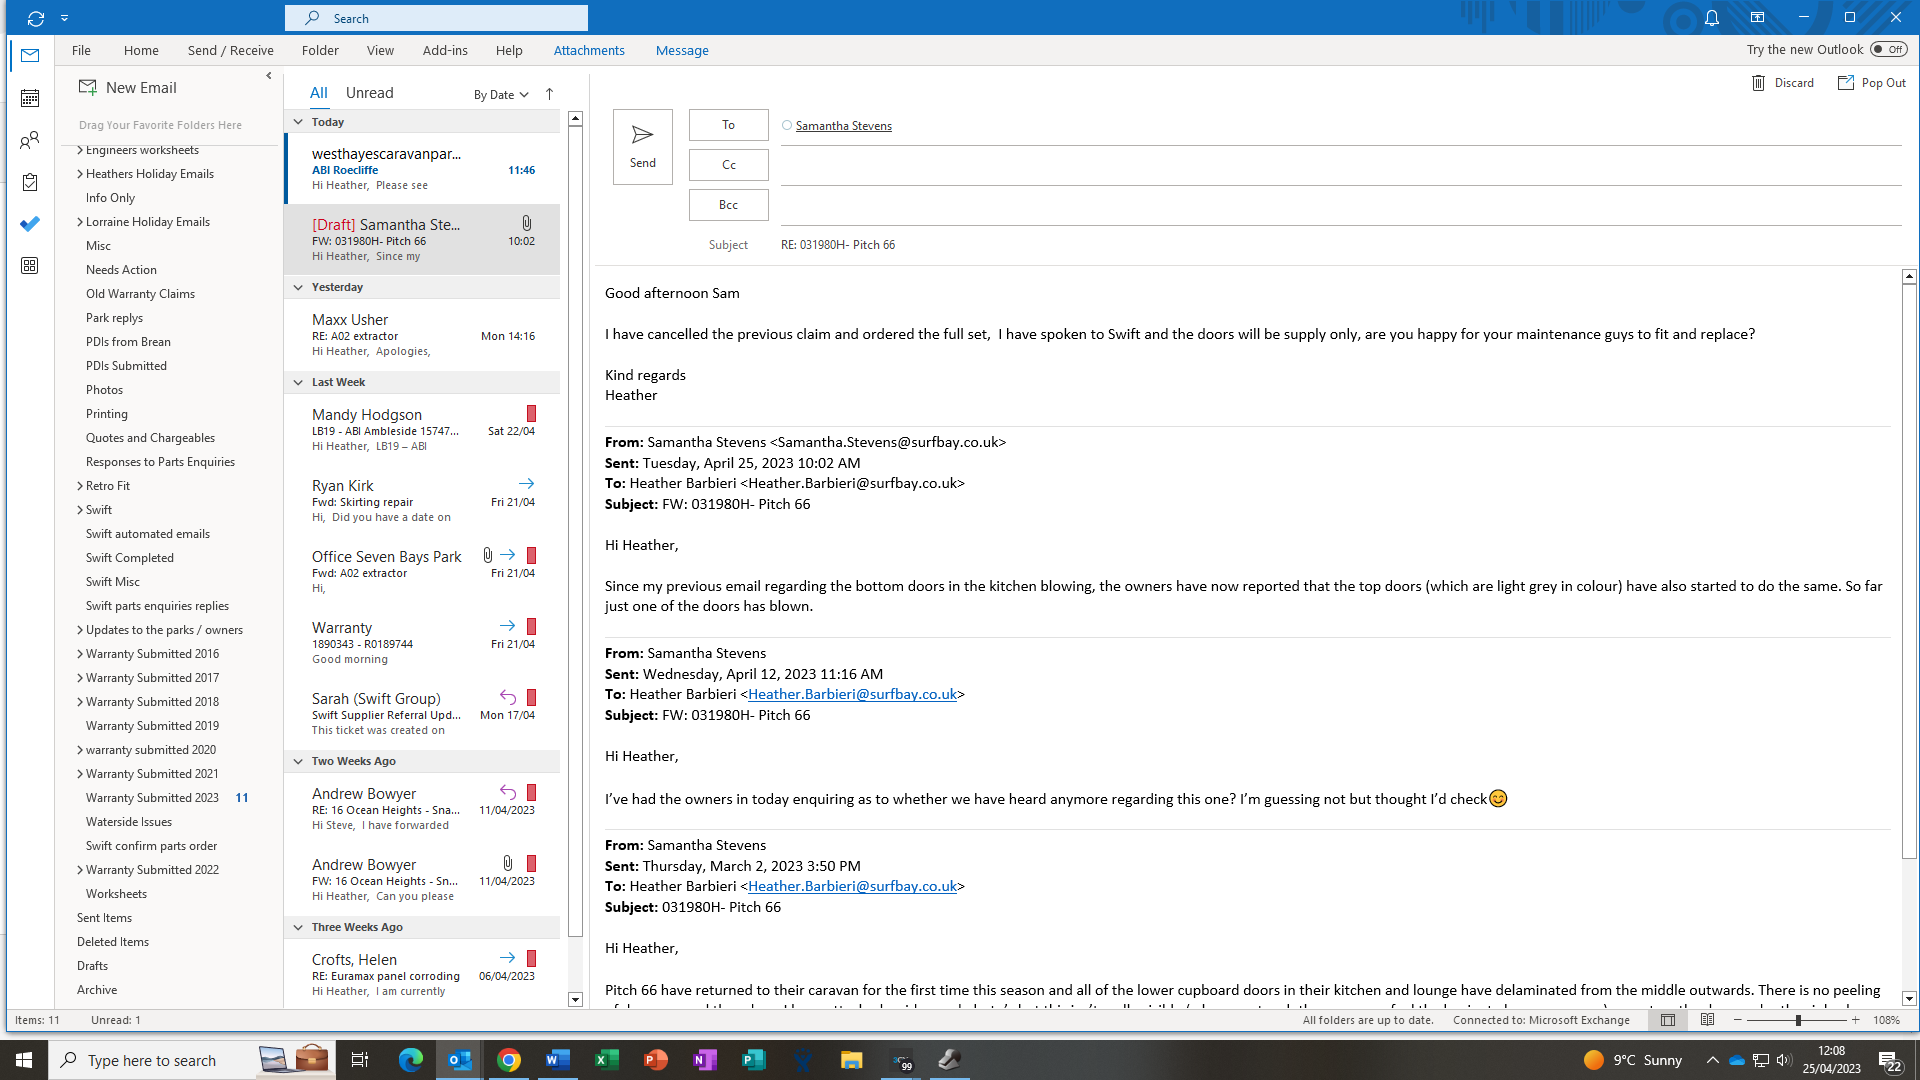This screenshot has height=1080, width=1920.
Task: Adjust the zoom slider in status bar
Action: tap(1797, 1020)
